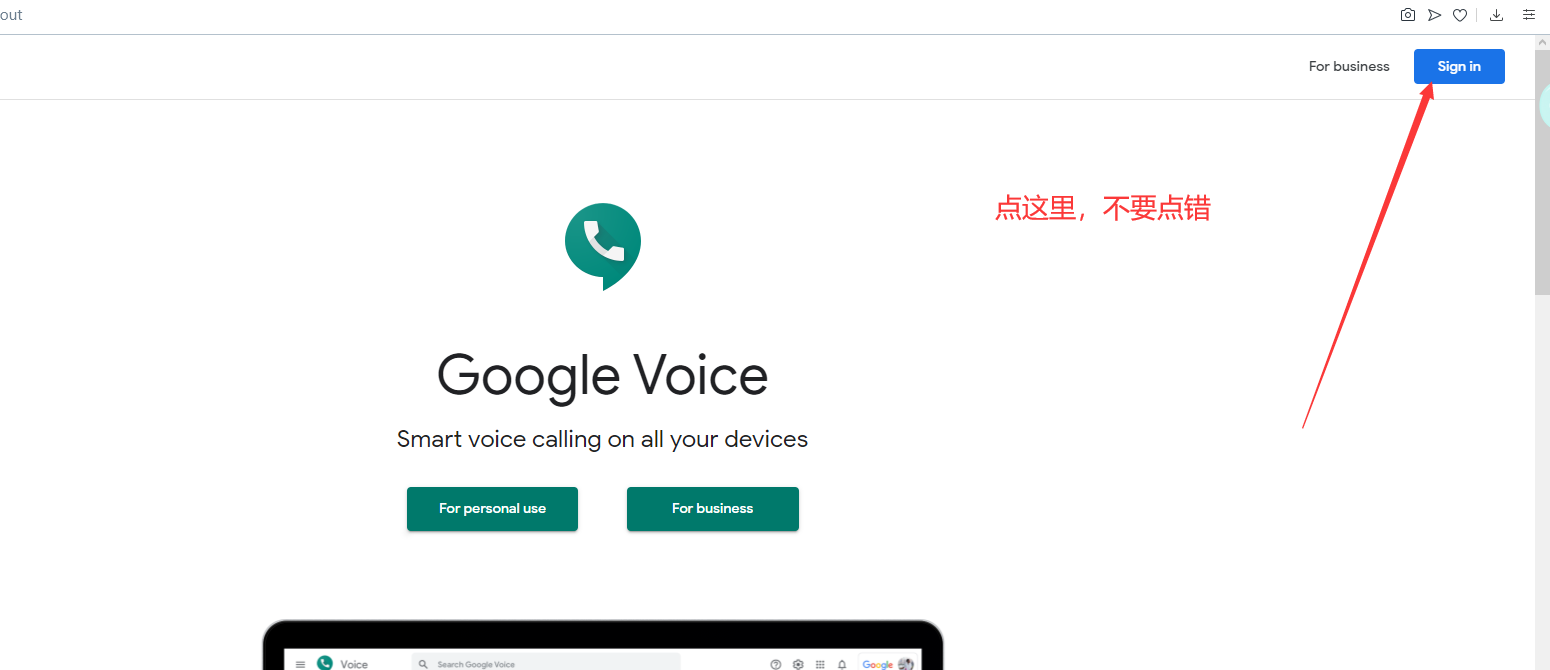This screenshot has width=1550, height=670.
Task: Click the Google account avatar in preview
Action: 906,664
